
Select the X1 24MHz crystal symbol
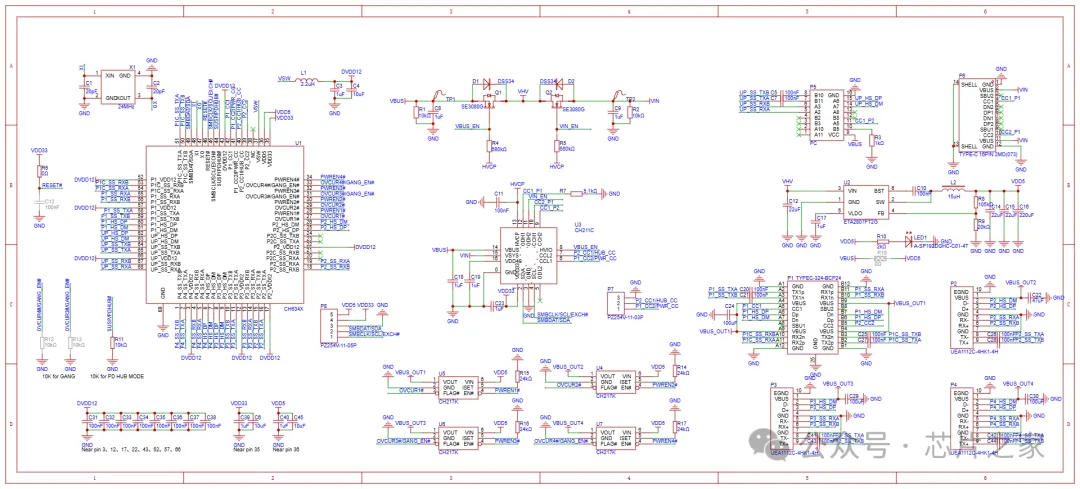[x=118, y=86]
